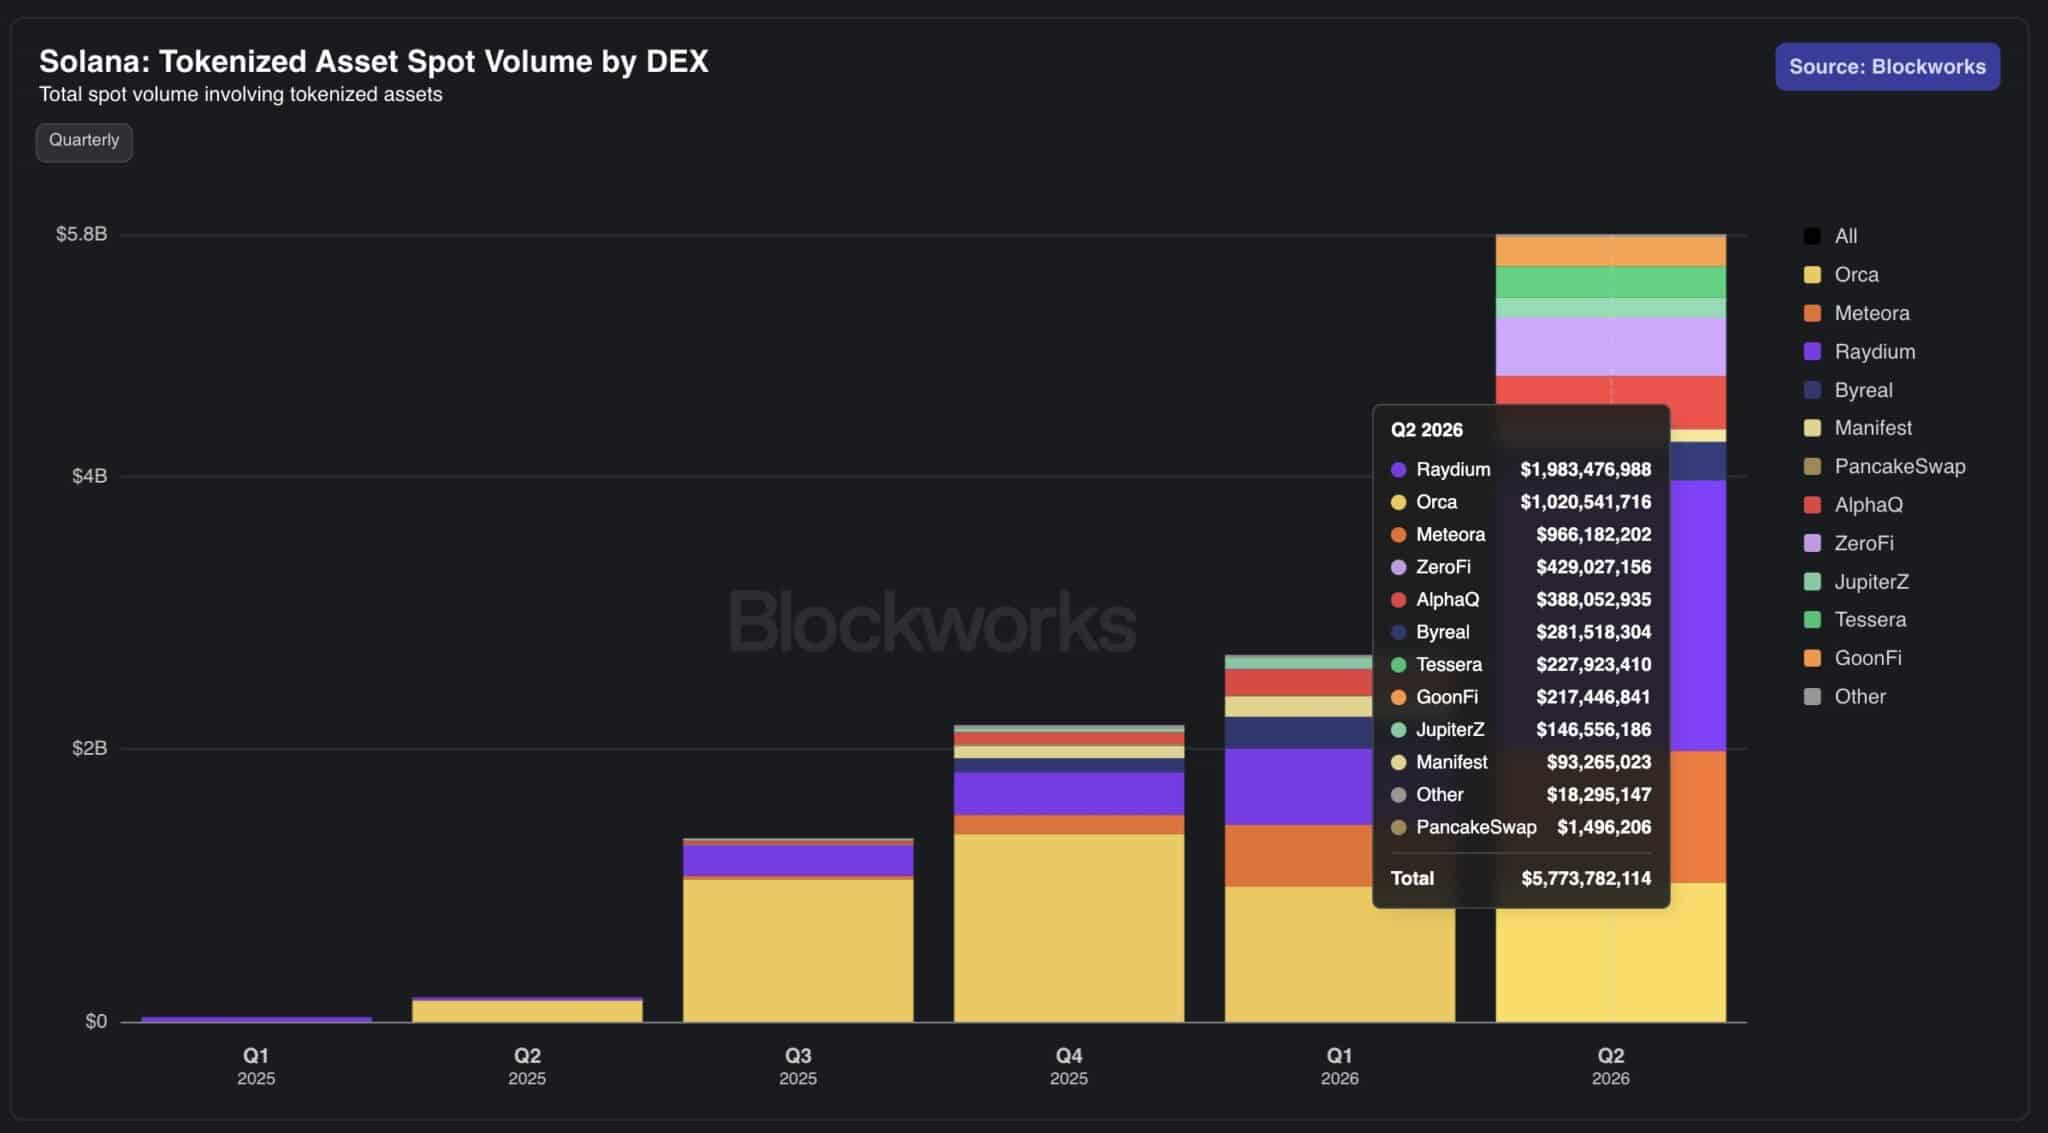Image resolution: width=2048 pixels, height=1133 pixels.
Task: Click the Q2 2025 bar
Action: pos(527,1010)
